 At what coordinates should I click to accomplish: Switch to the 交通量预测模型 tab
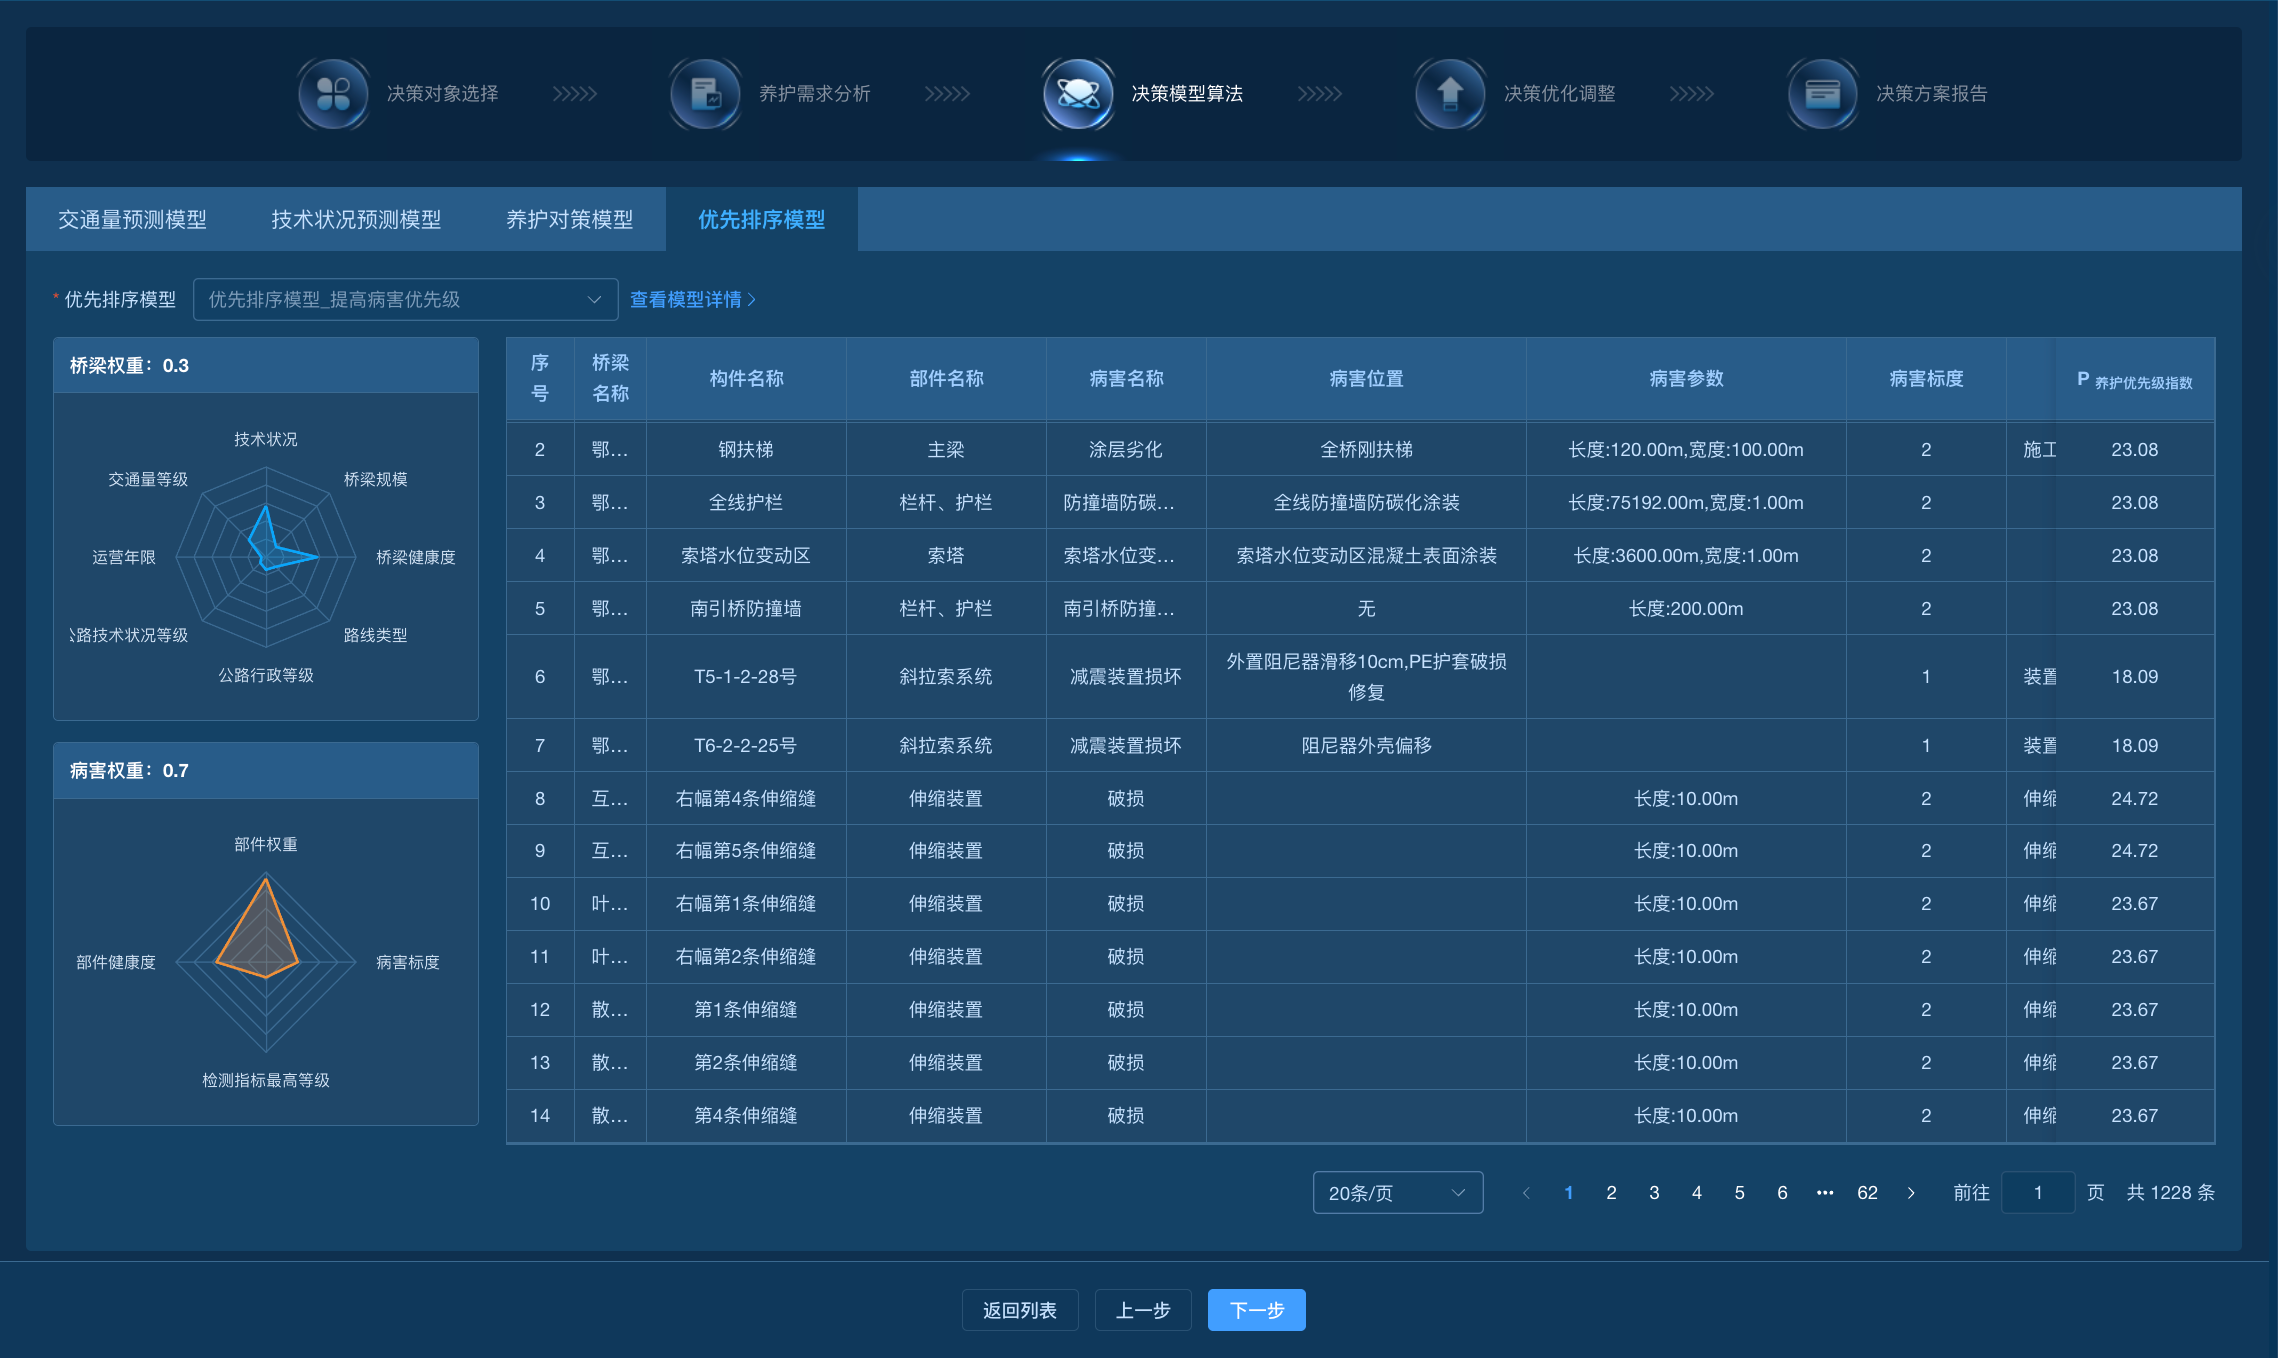pyautogui.click(x=132, y=219)
